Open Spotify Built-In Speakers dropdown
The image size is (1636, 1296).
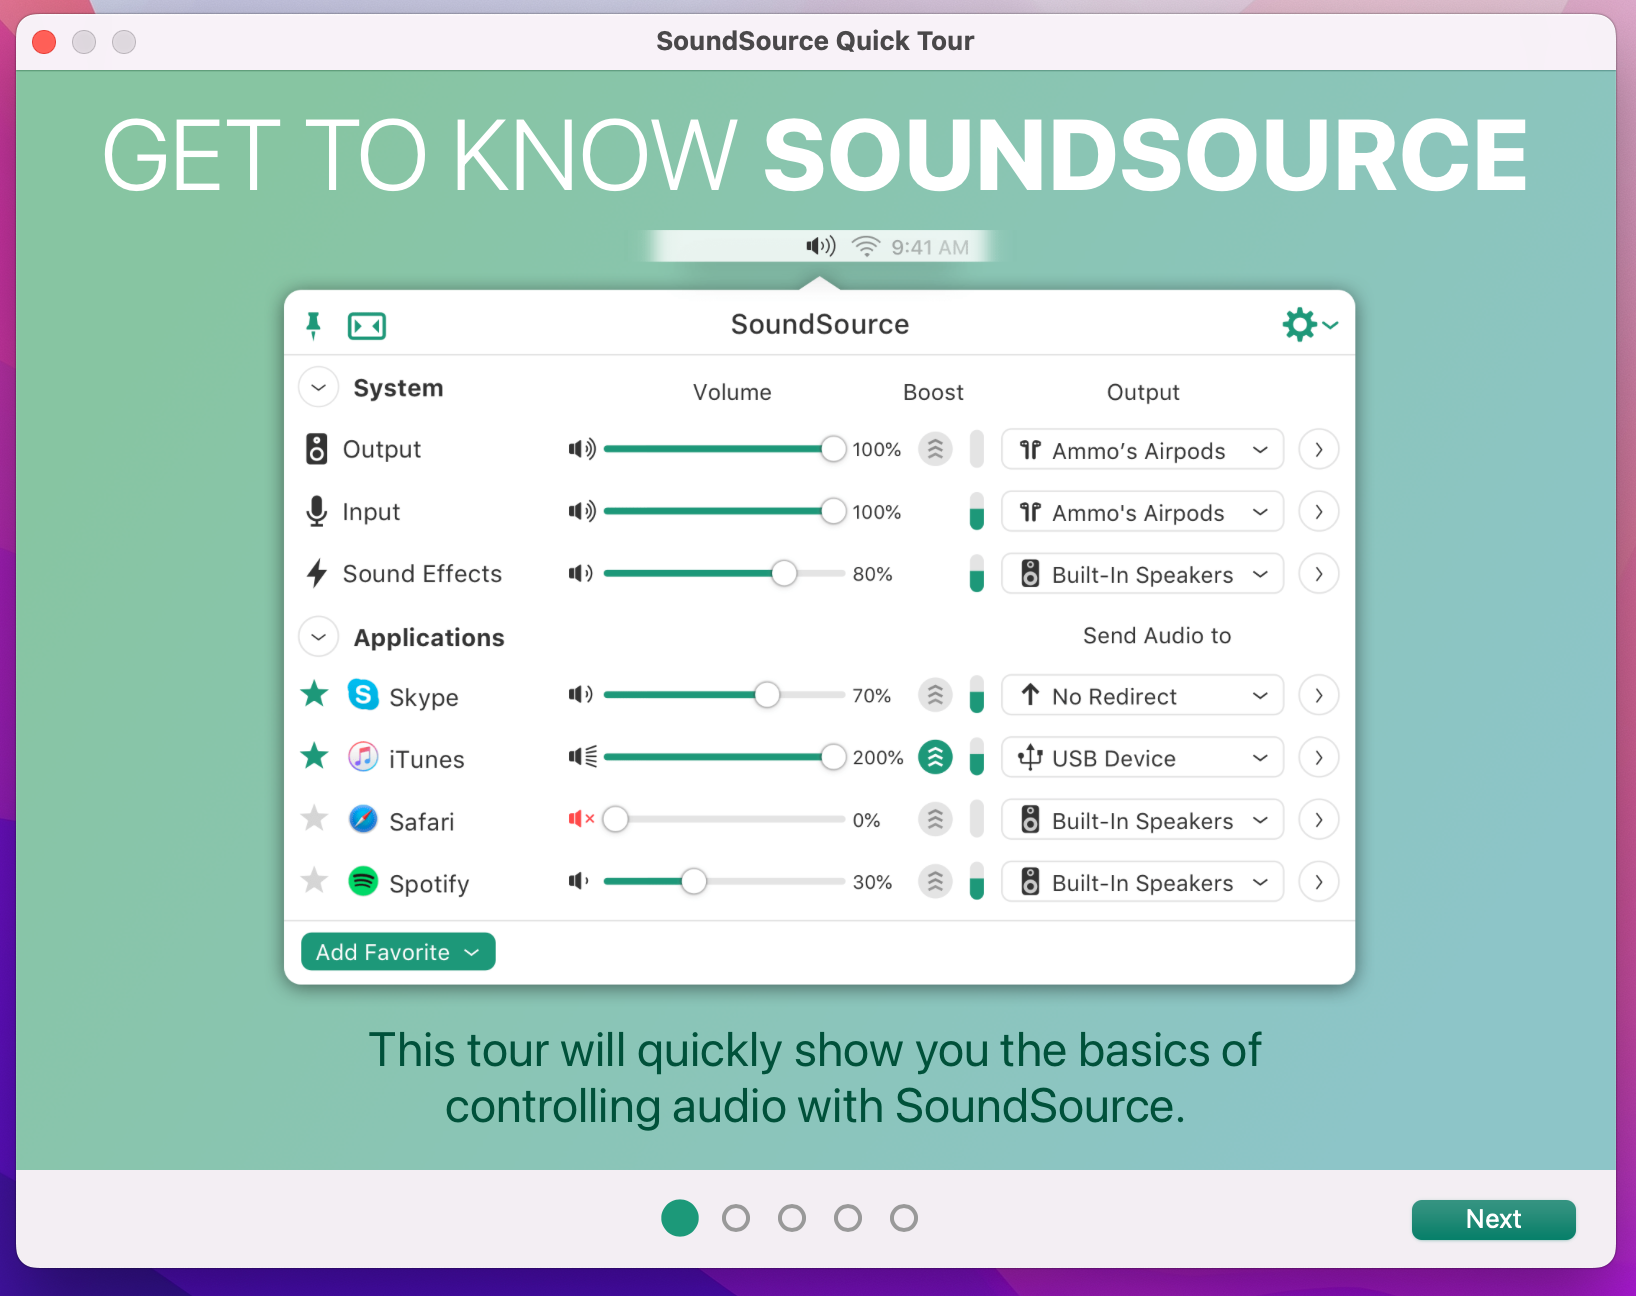pyautogui.click(x=1142, y=881)
